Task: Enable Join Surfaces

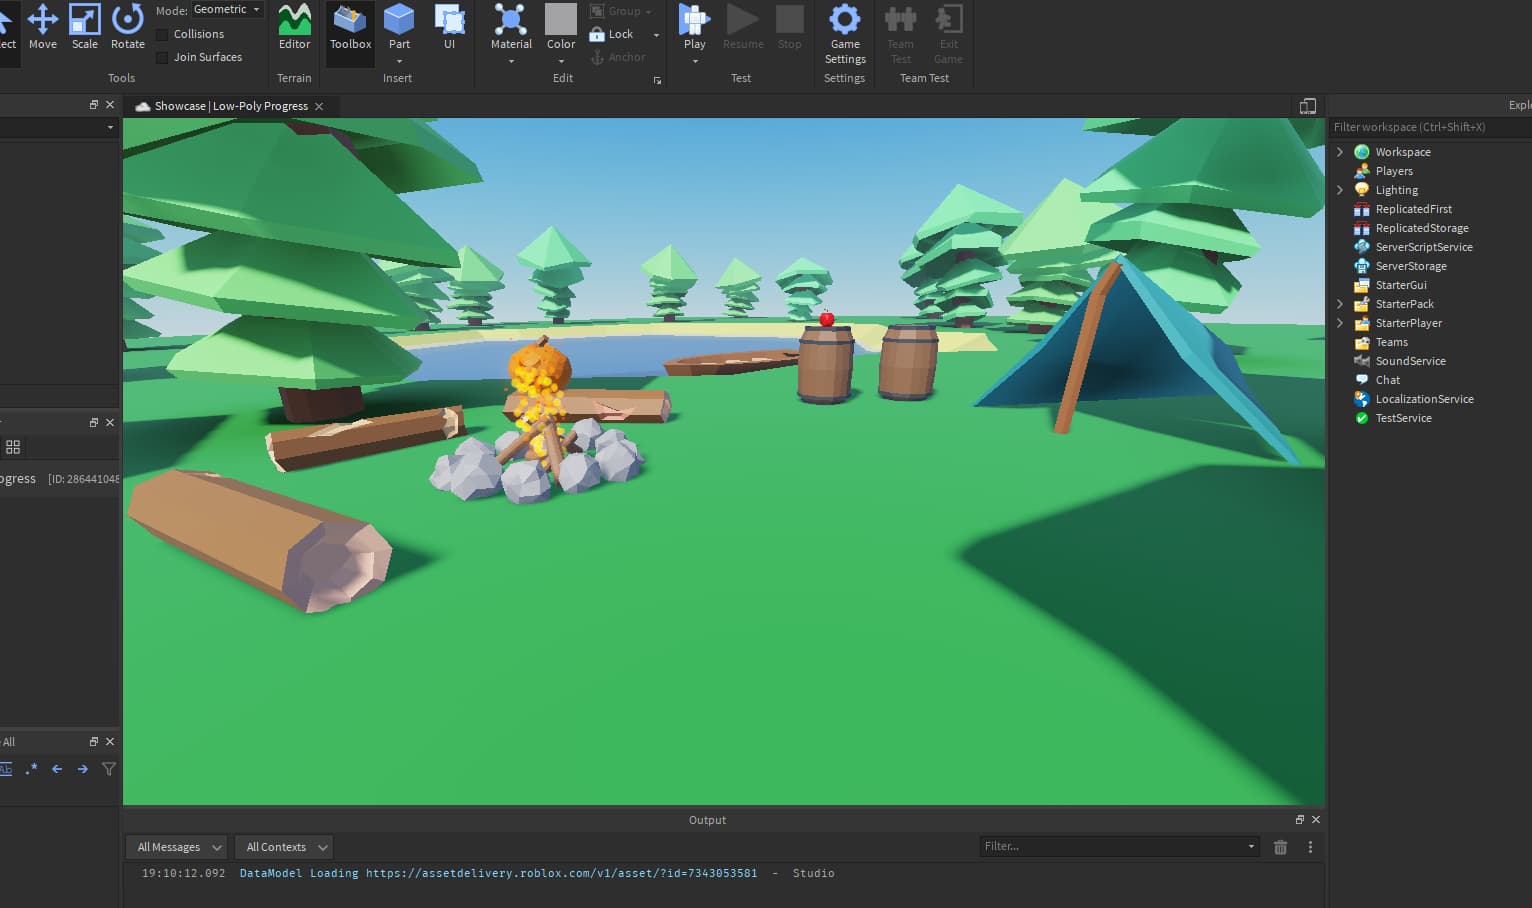Action: pos(161,57)
